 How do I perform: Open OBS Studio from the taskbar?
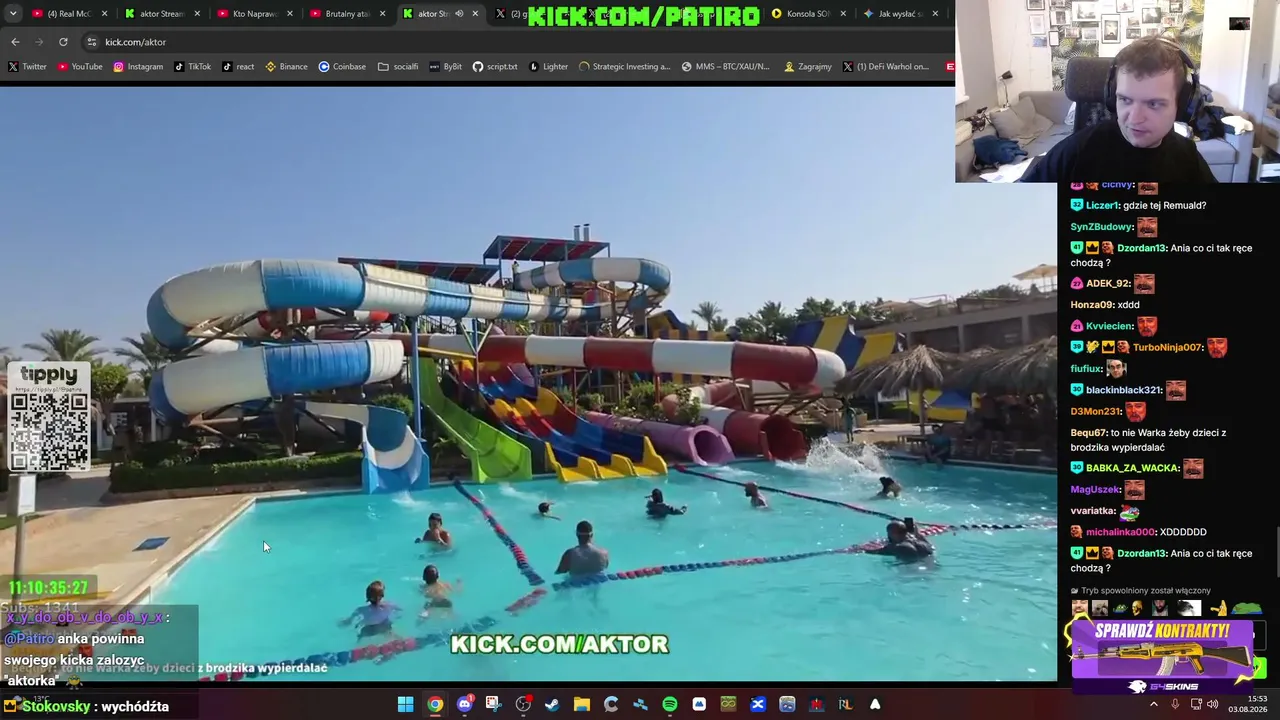click(x=523, y=705)
